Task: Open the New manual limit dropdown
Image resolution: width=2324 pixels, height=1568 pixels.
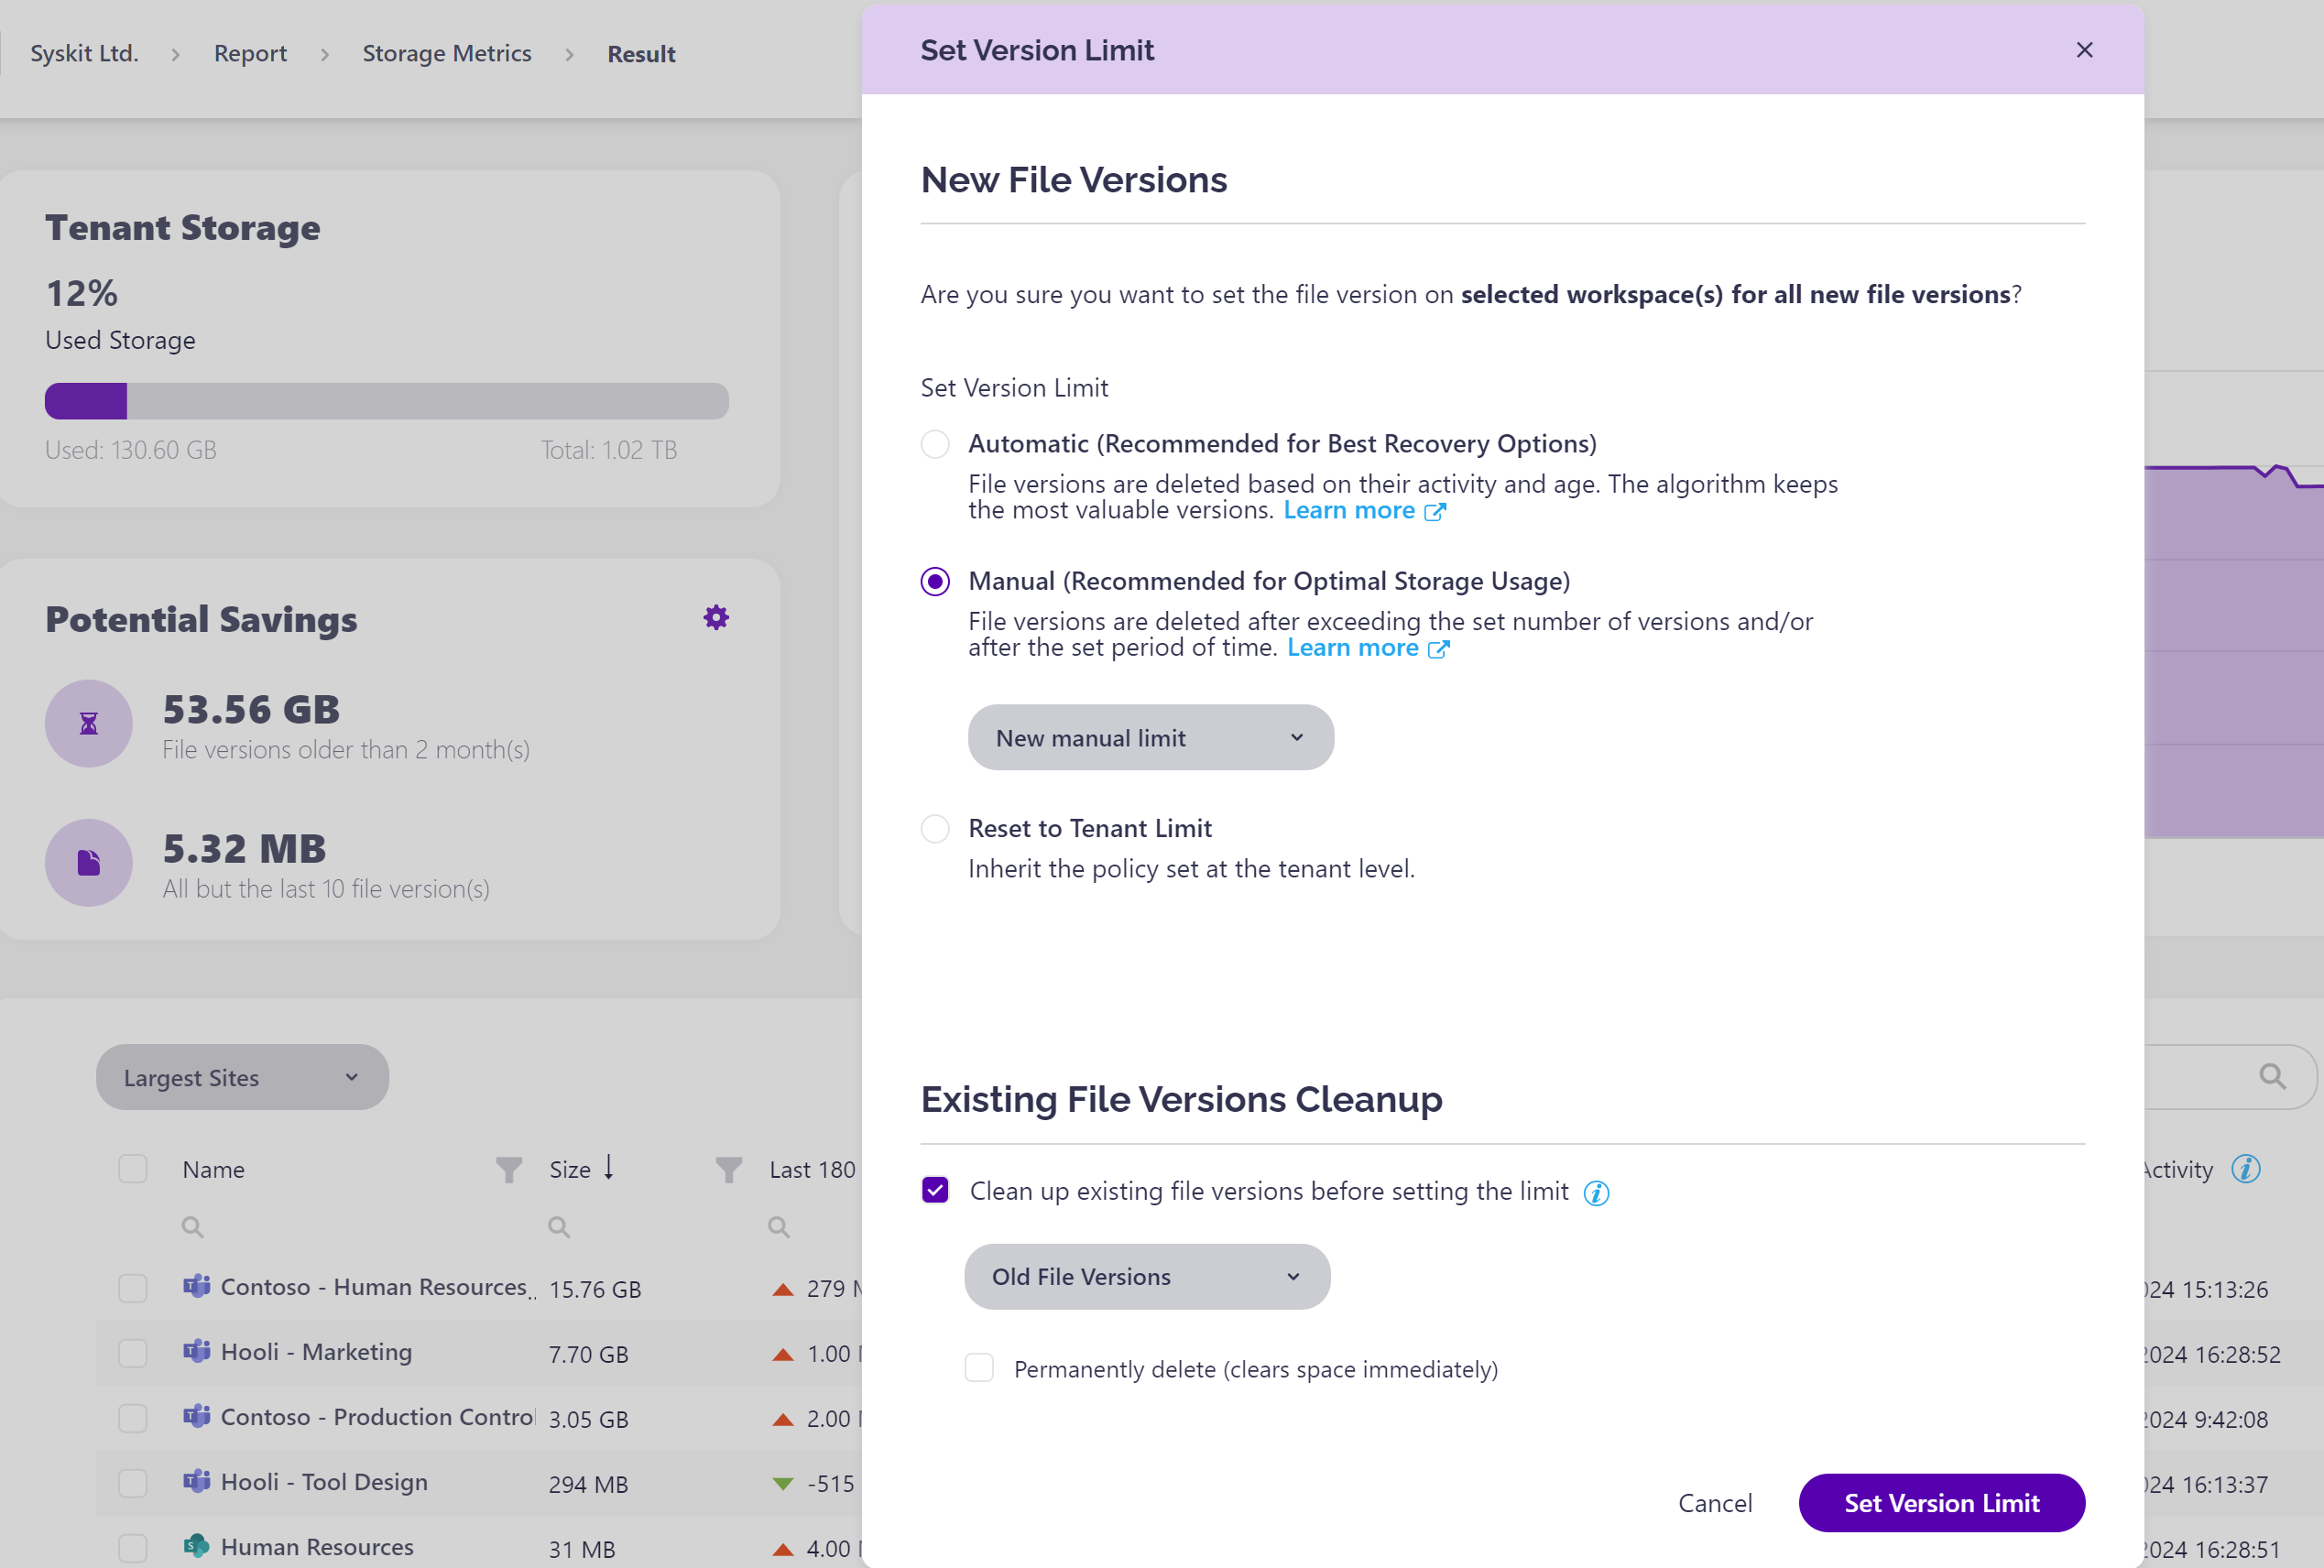Action: [1150, 737]
